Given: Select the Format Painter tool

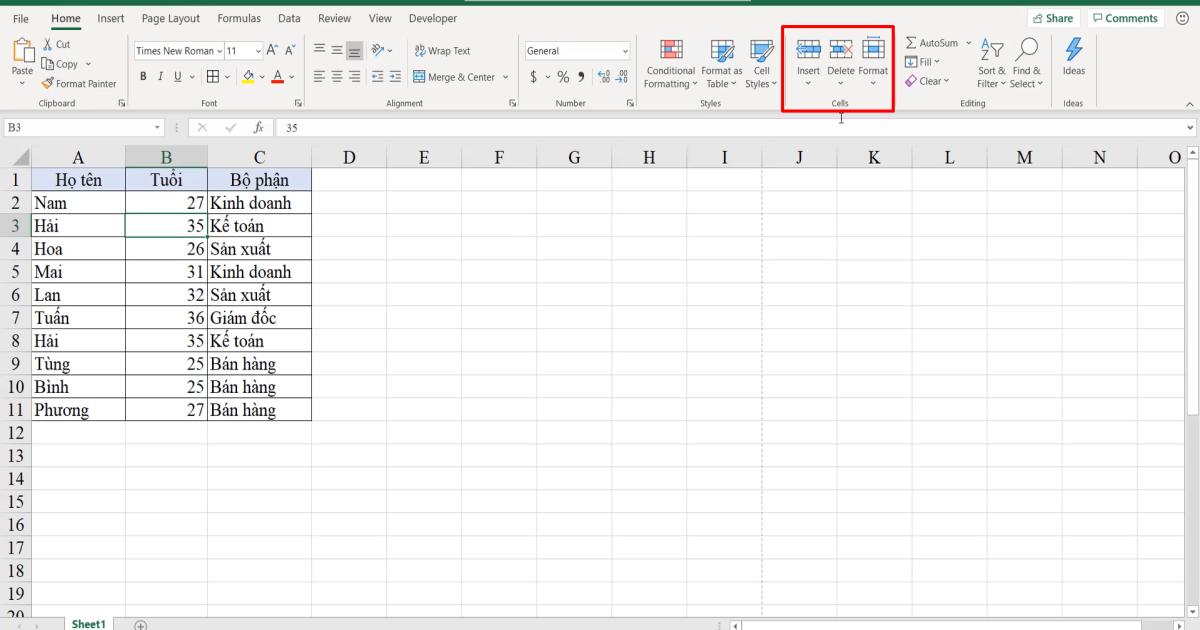Looking at the screenshot, I should click(x=80, y=83).
